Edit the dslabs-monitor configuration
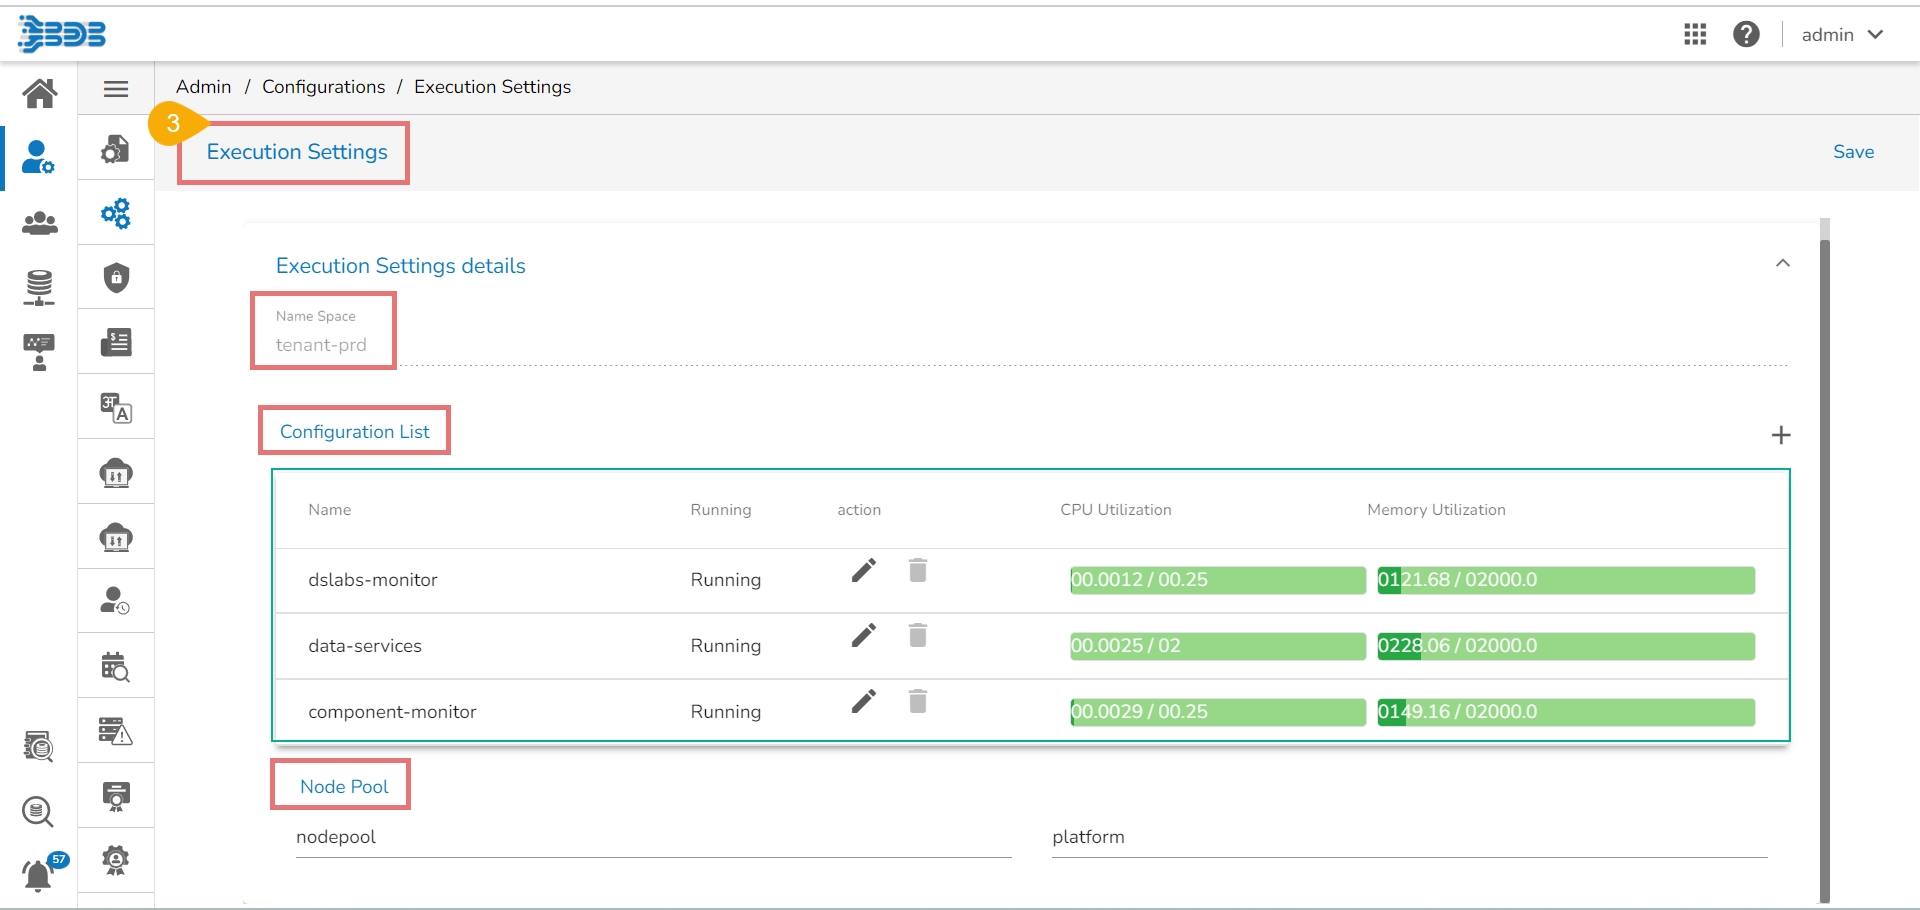 [864, 570]
